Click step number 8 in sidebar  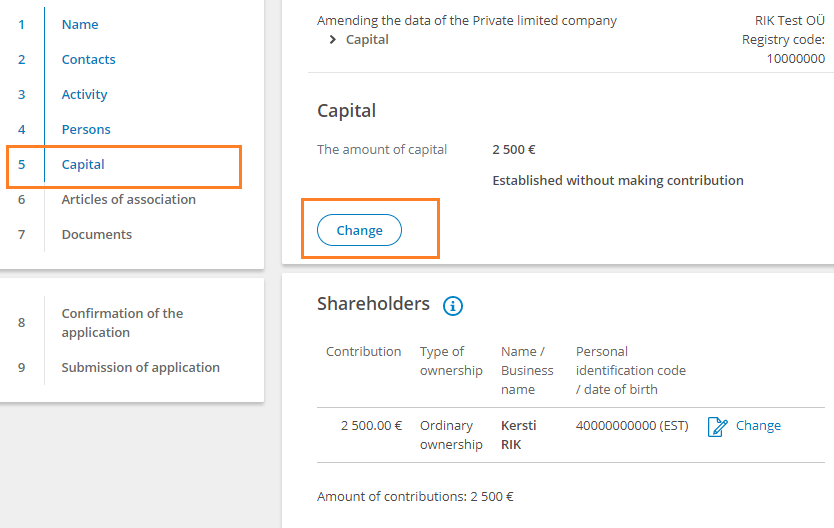pos(21,322)
